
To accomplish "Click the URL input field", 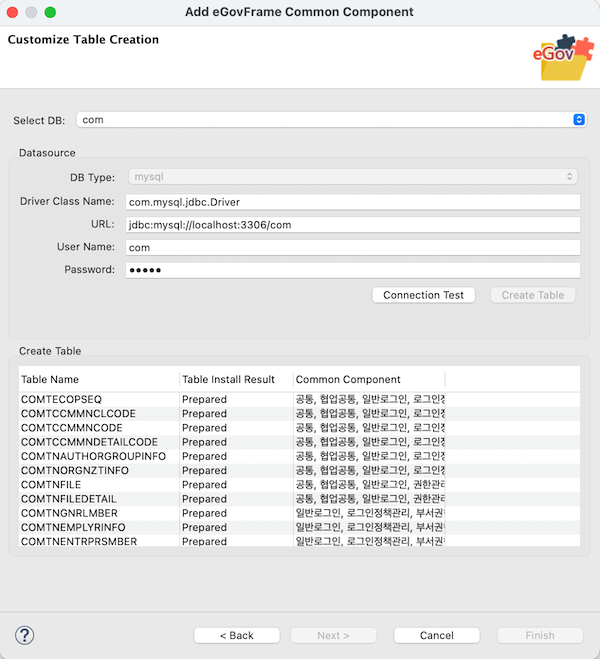I will pyautogui.click(x=353, y=225).
